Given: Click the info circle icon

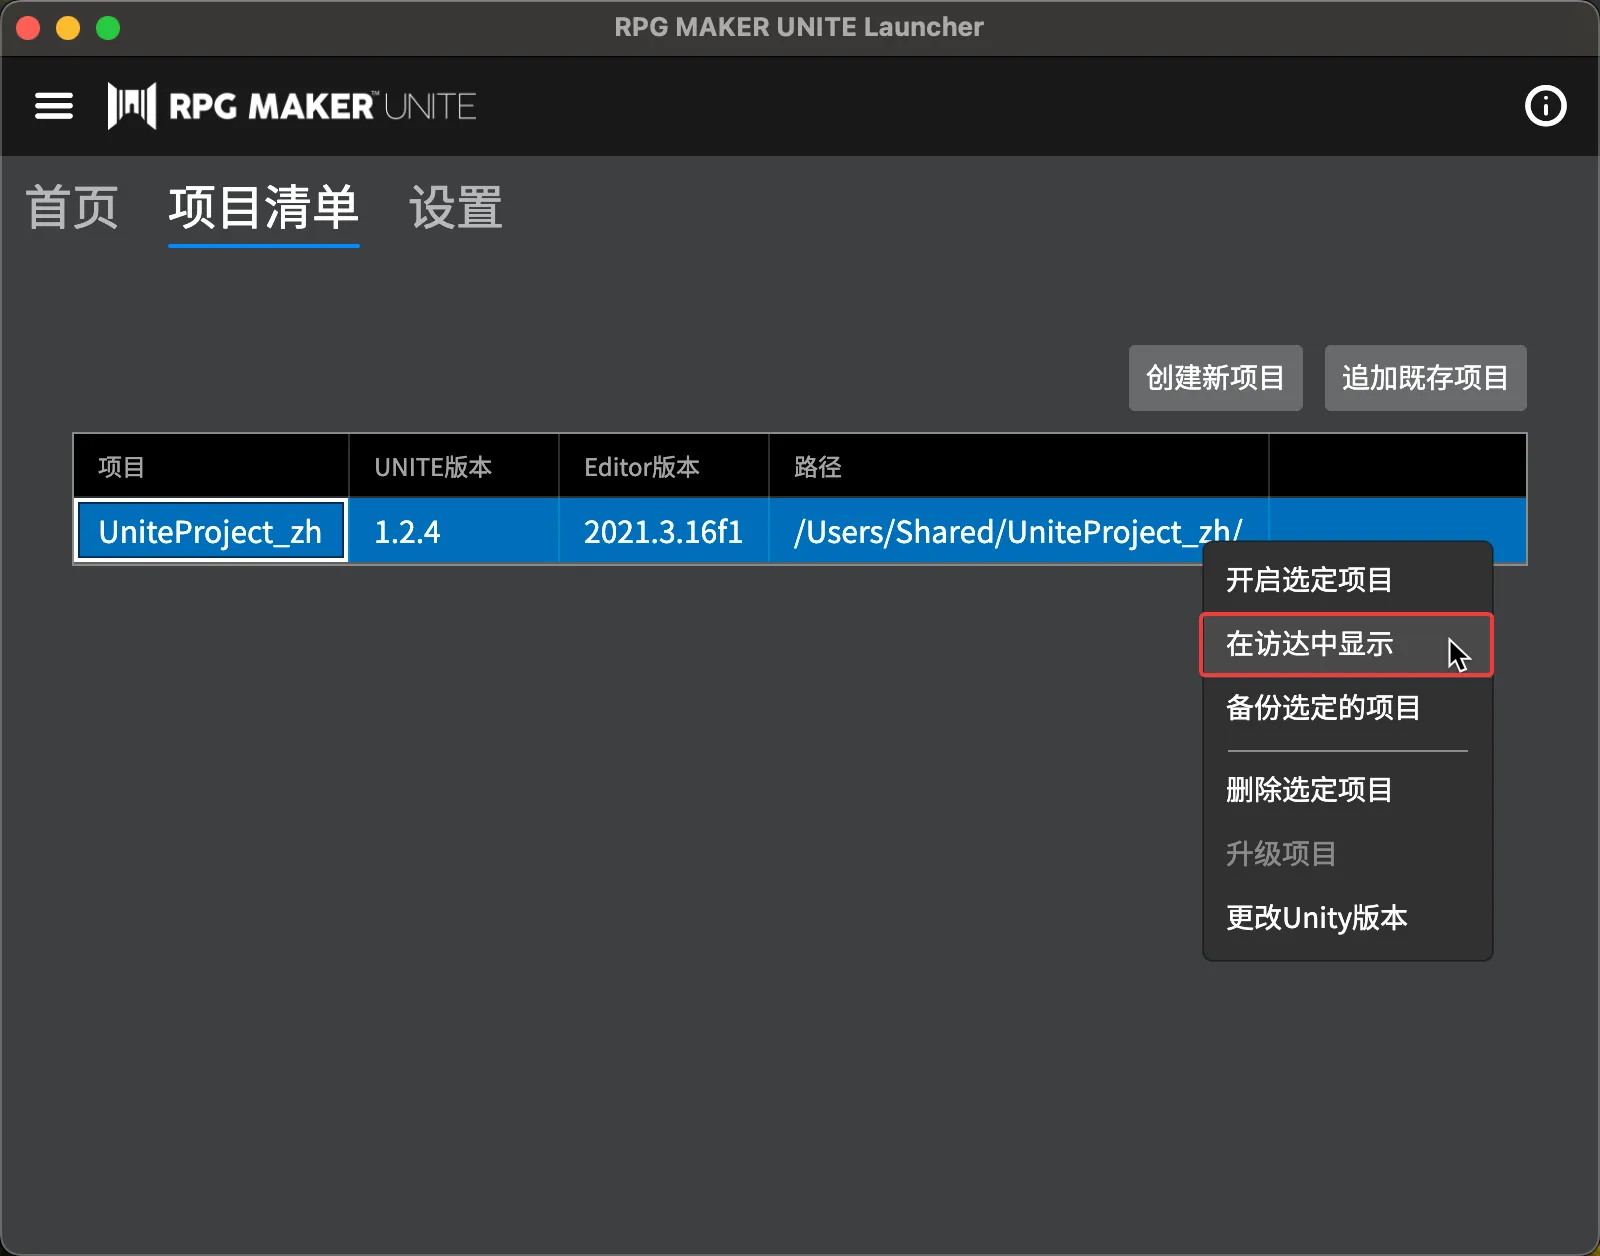Looking at the screenshot, I should [1545, 106].
